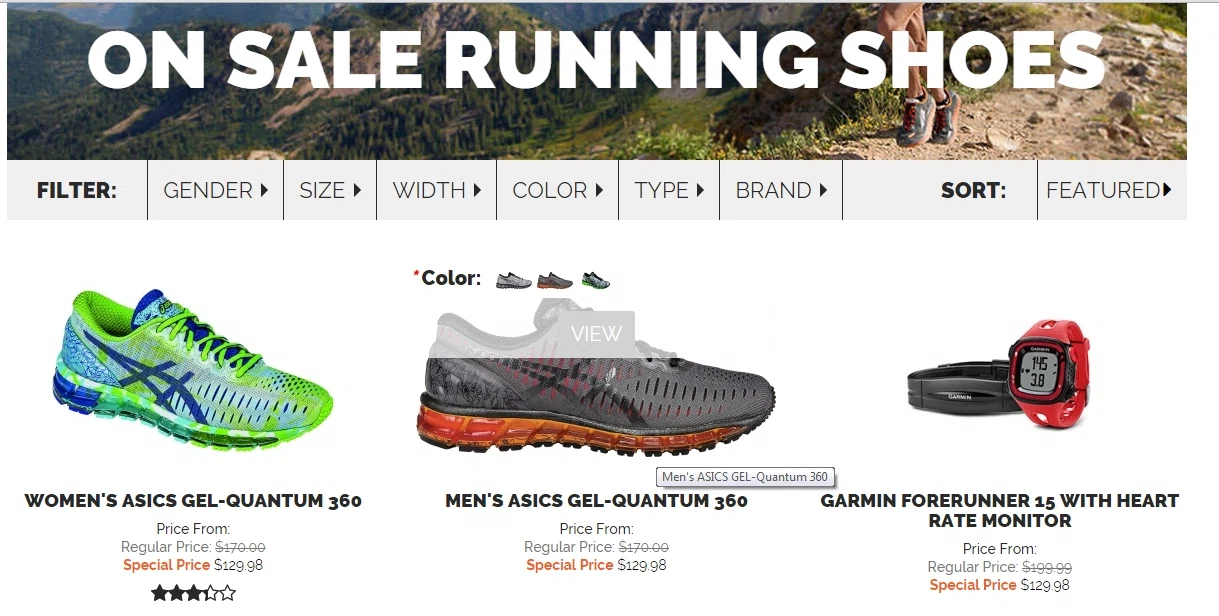Viewport: 1219px width, 616px height.
Task: Click the VIEW button on men's shoe
Action: (597, 334)
